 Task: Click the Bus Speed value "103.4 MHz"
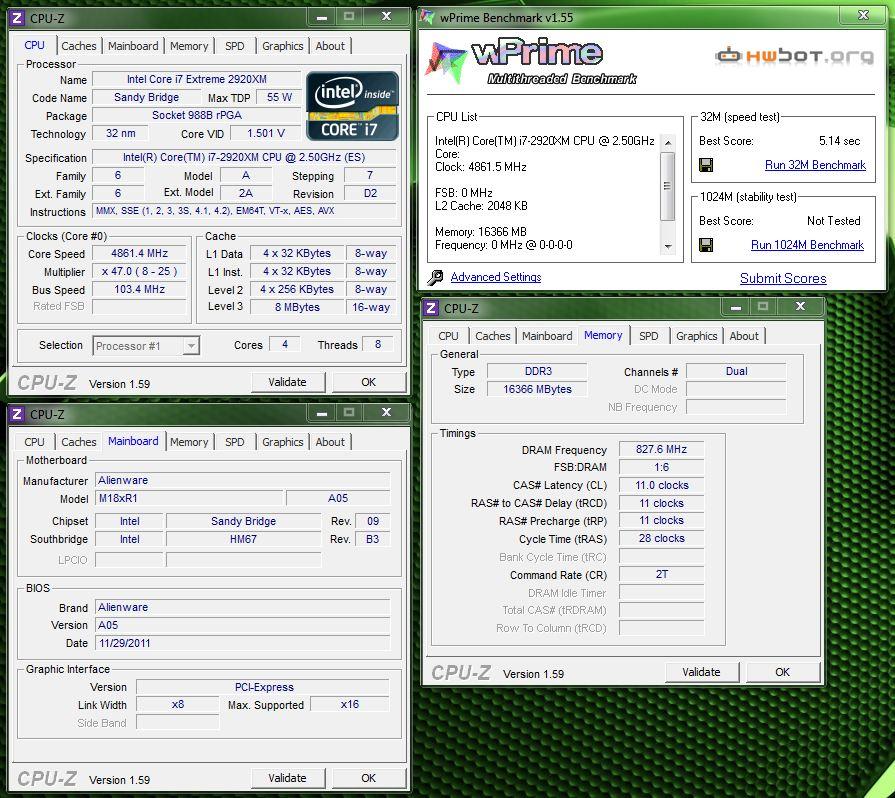click(139, 289)
